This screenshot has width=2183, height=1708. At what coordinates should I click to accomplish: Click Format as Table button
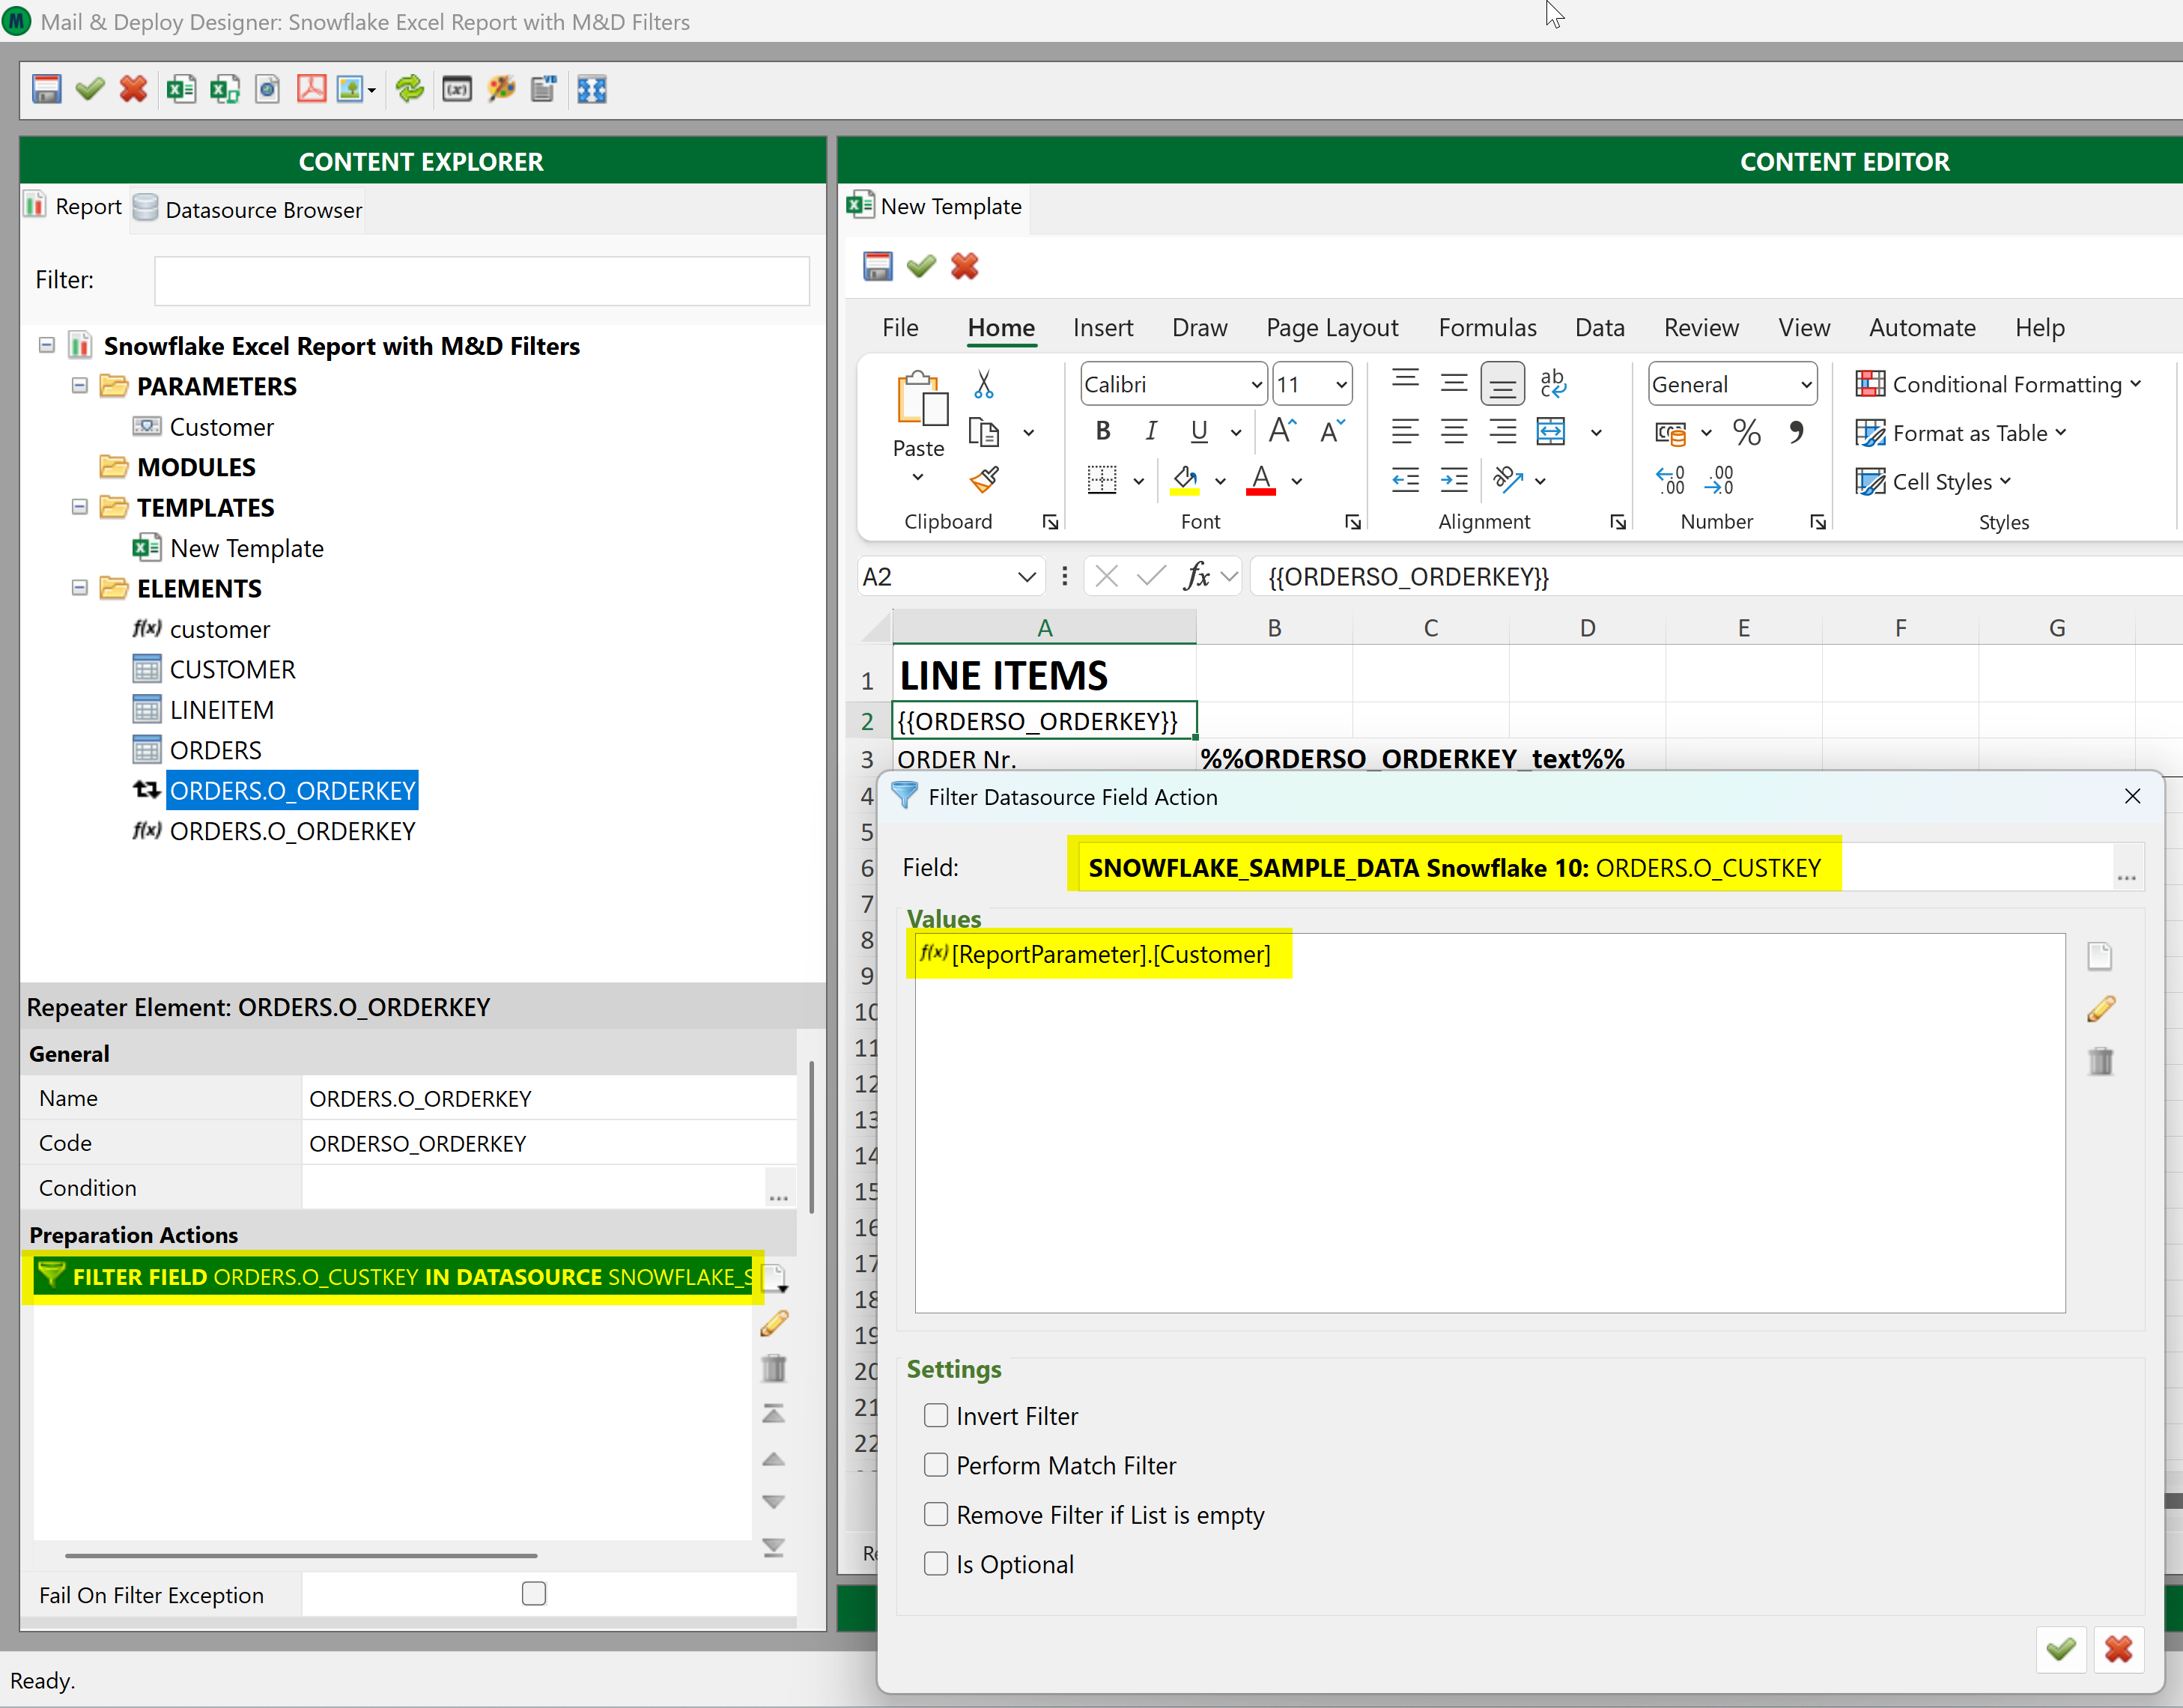click(1960, 433)
